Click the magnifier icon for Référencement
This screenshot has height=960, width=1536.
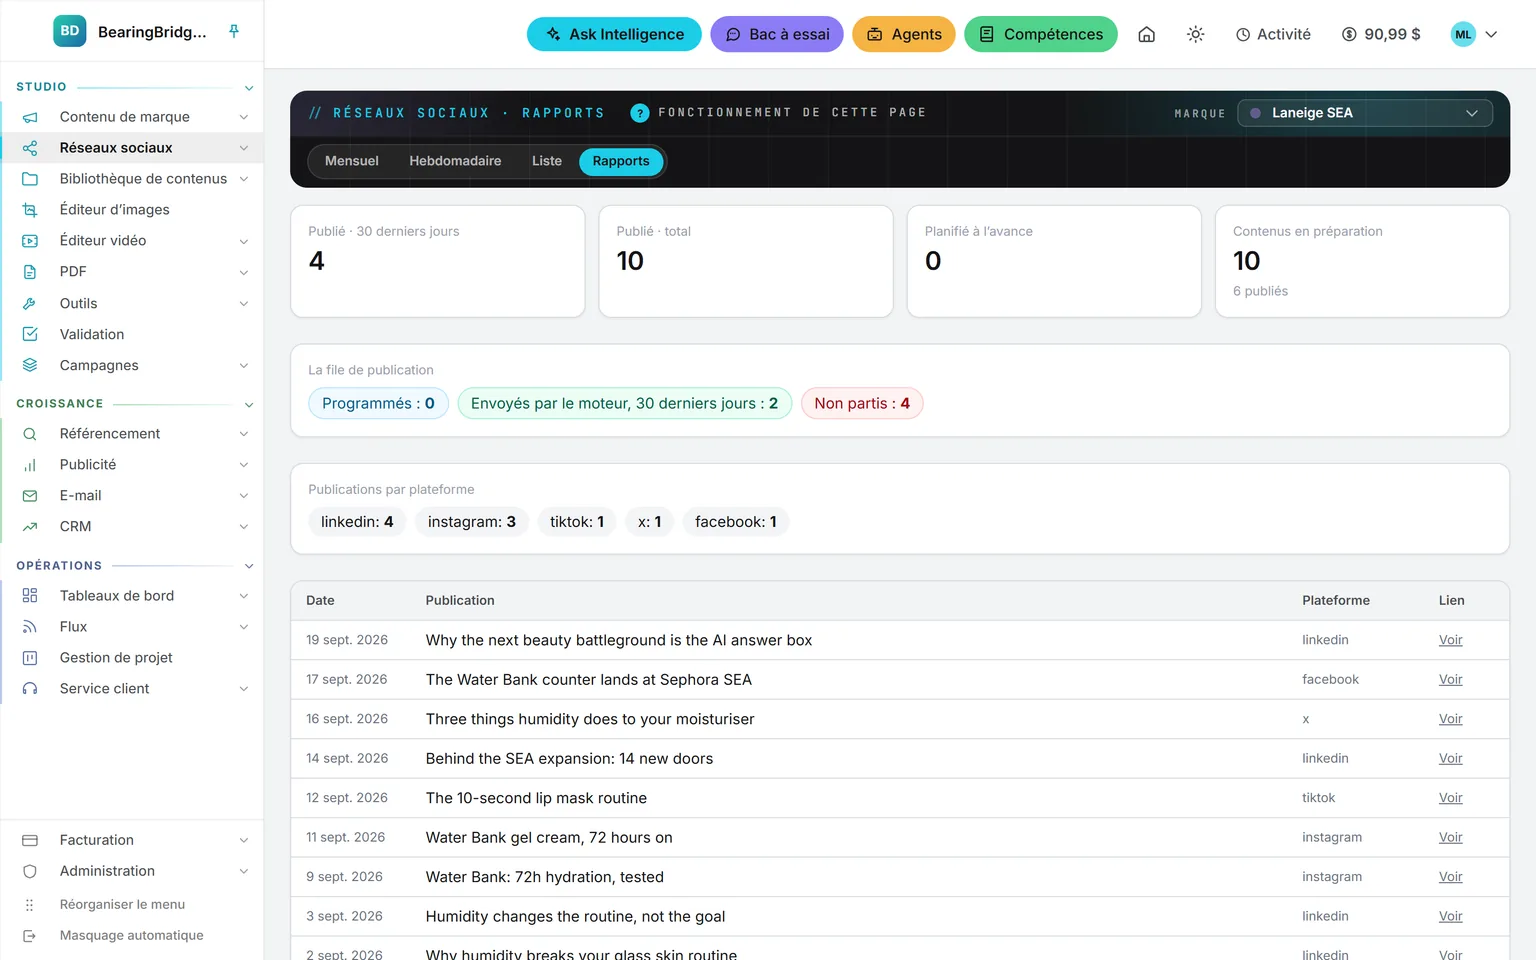point(30,434)
